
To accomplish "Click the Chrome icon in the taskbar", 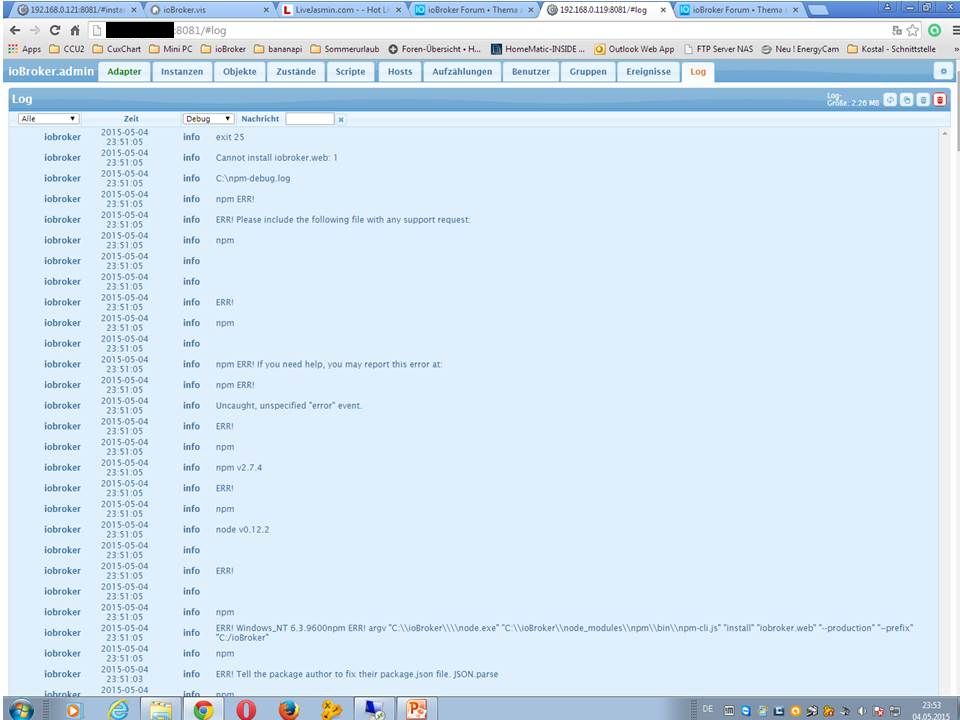I will tap(203, 710).
